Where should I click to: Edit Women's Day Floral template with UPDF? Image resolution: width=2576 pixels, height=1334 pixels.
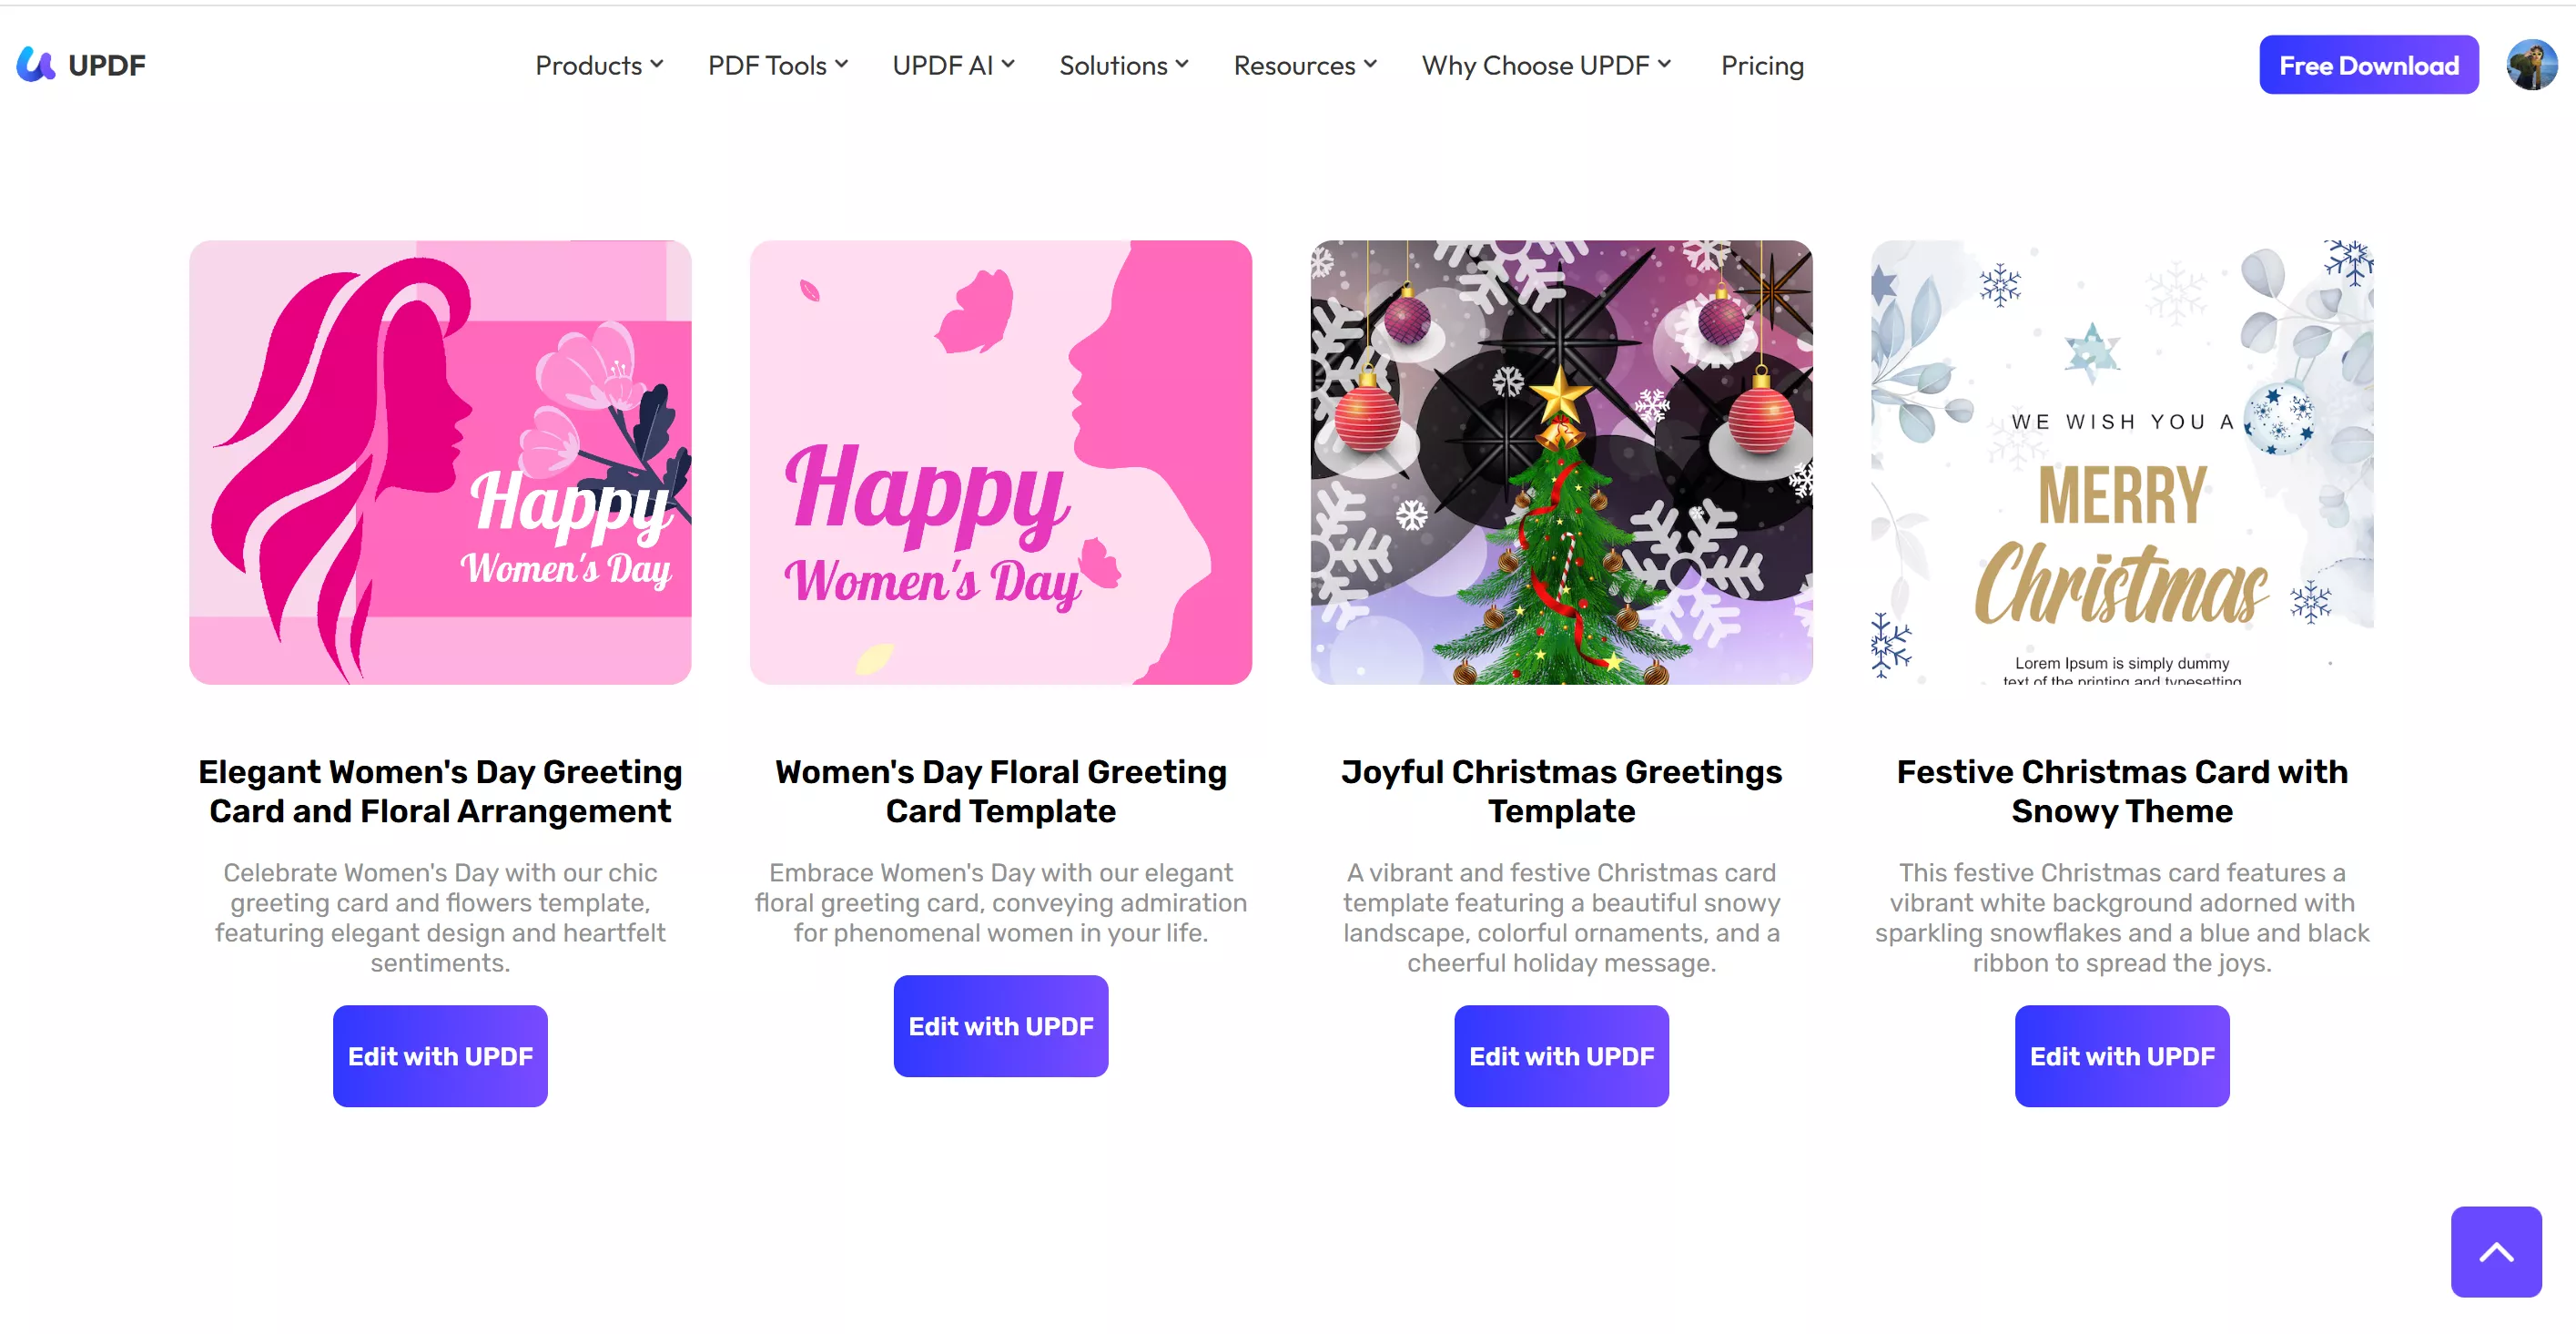(1000, 1025)
